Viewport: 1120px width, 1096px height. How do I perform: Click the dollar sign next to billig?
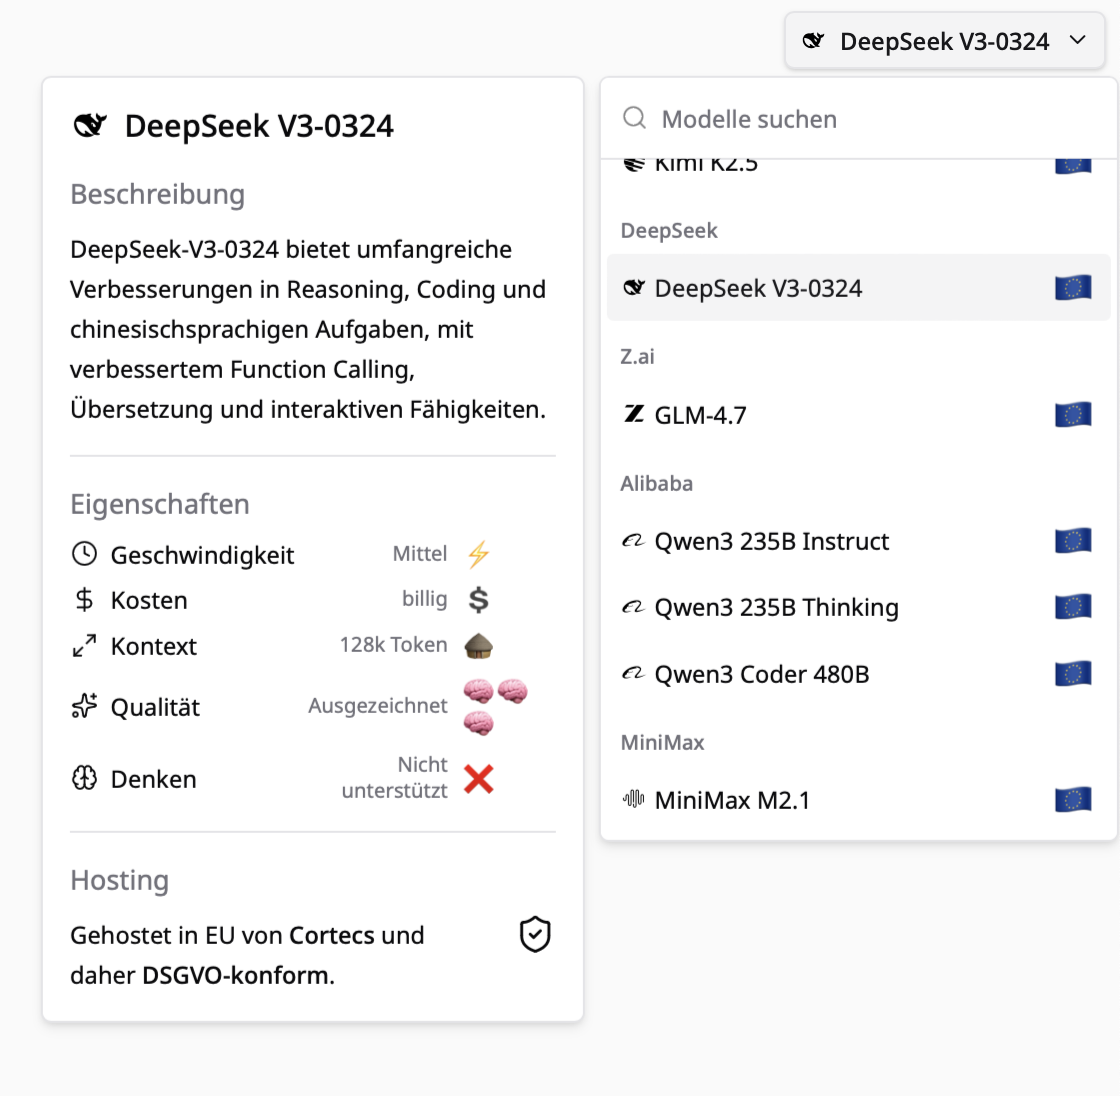pyautogui.click(x=478, y=599)
